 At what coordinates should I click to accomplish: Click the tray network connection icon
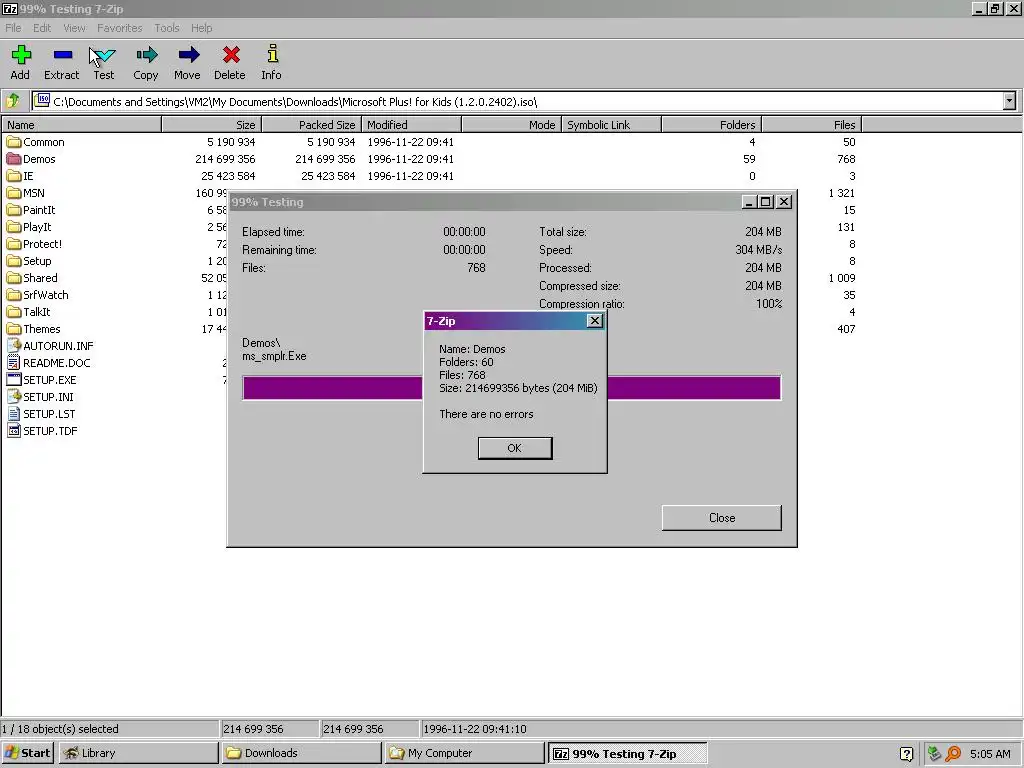(x=935, y=754)
